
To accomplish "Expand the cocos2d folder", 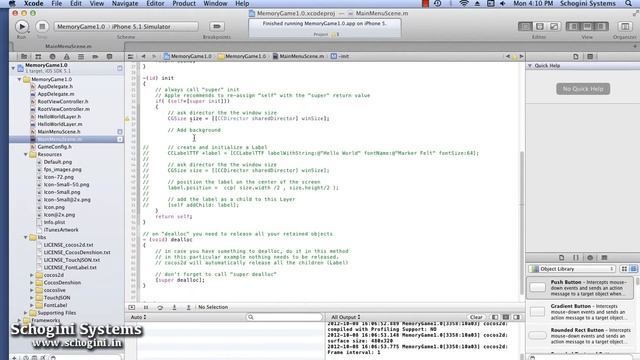I will pyautogui.click(x=32, y=275).
